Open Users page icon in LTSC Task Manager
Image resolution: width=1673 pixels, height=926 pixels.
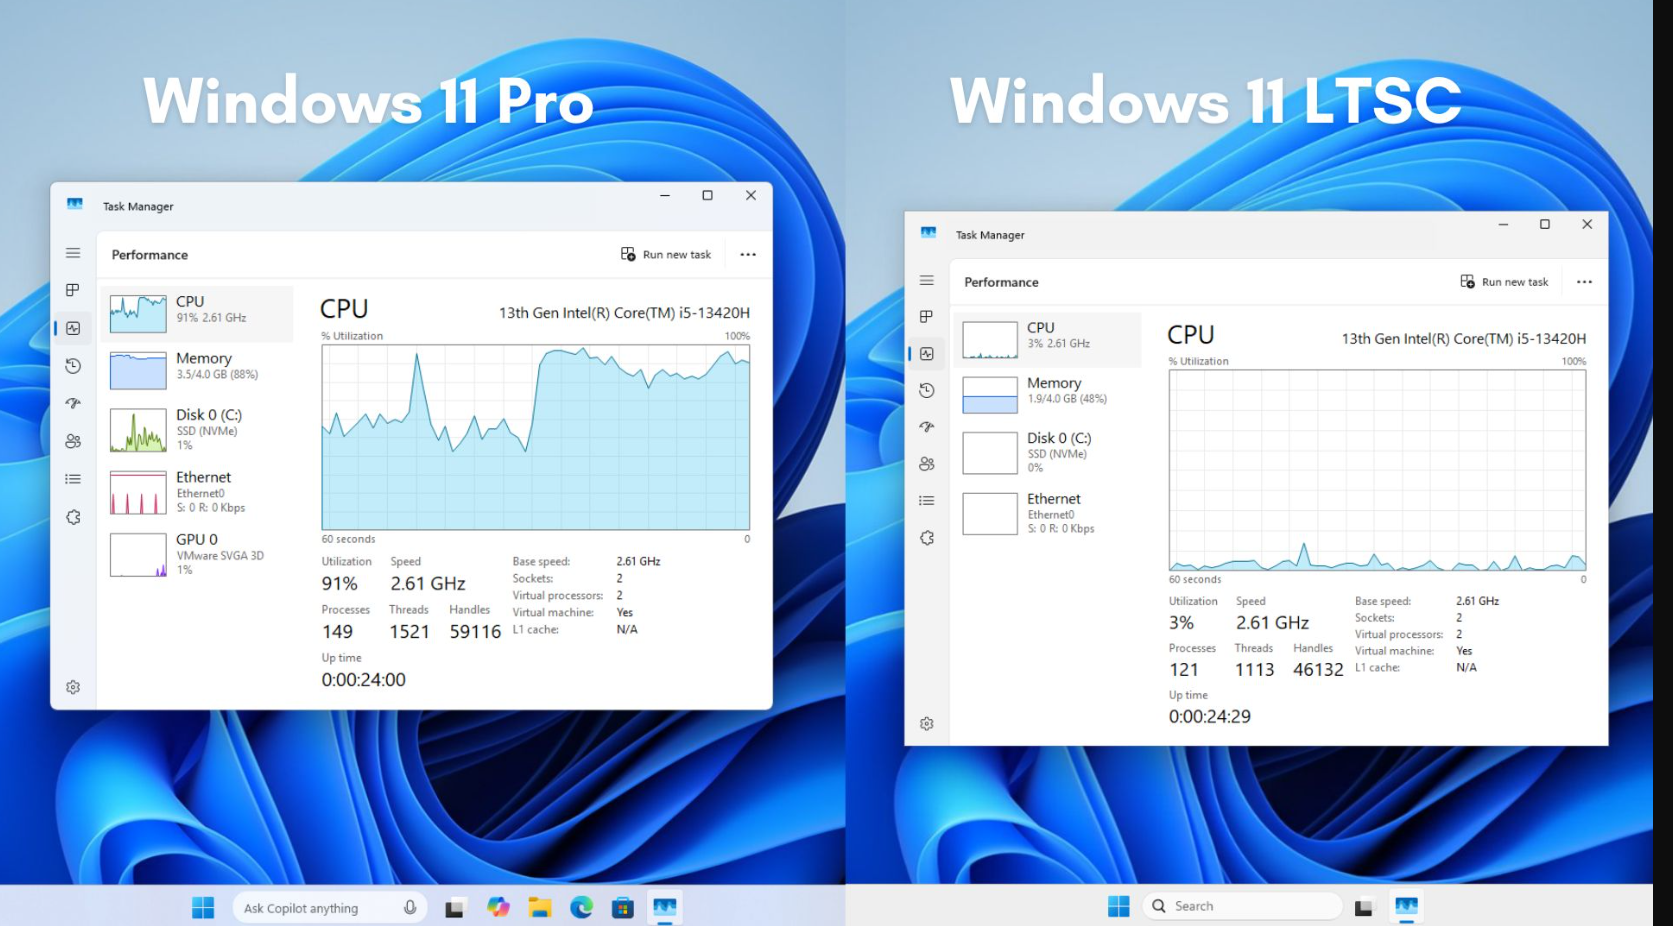pos(927,464)
